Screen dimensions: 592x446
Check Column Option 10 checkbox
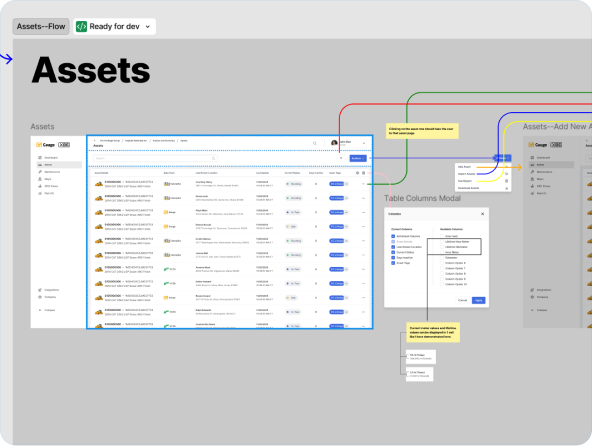(442, 284)
